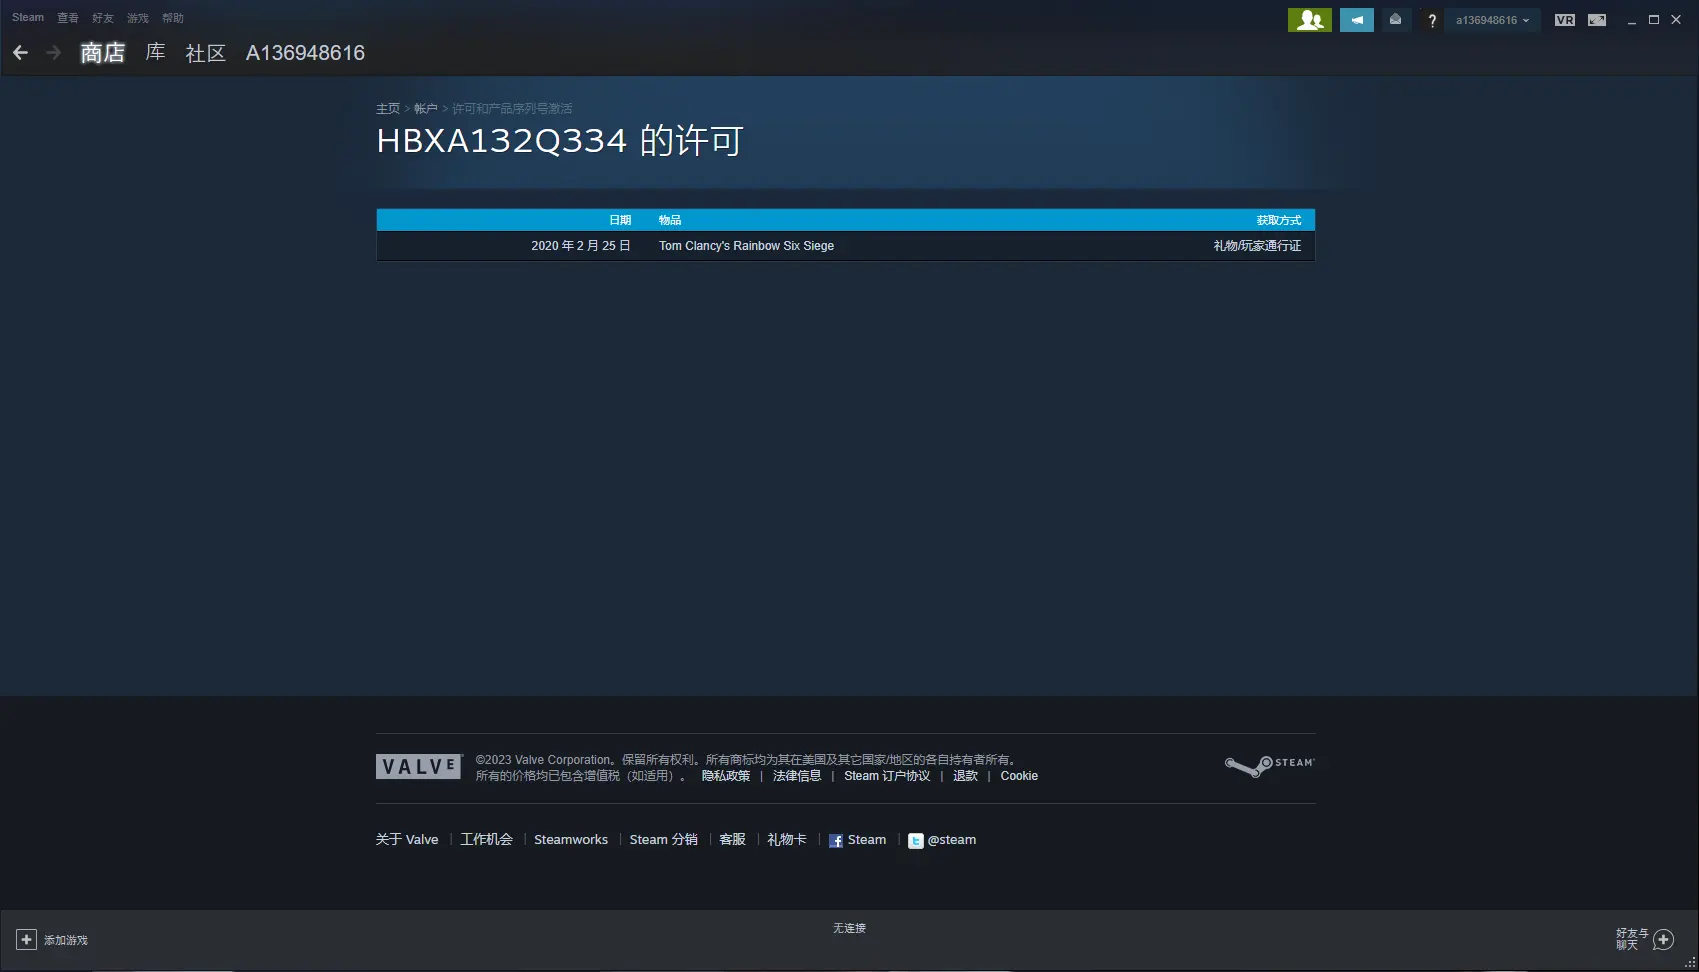The image size is (1699, 972).
Task: Click the 无连接 status text
Action: click(x=849, y=928)
